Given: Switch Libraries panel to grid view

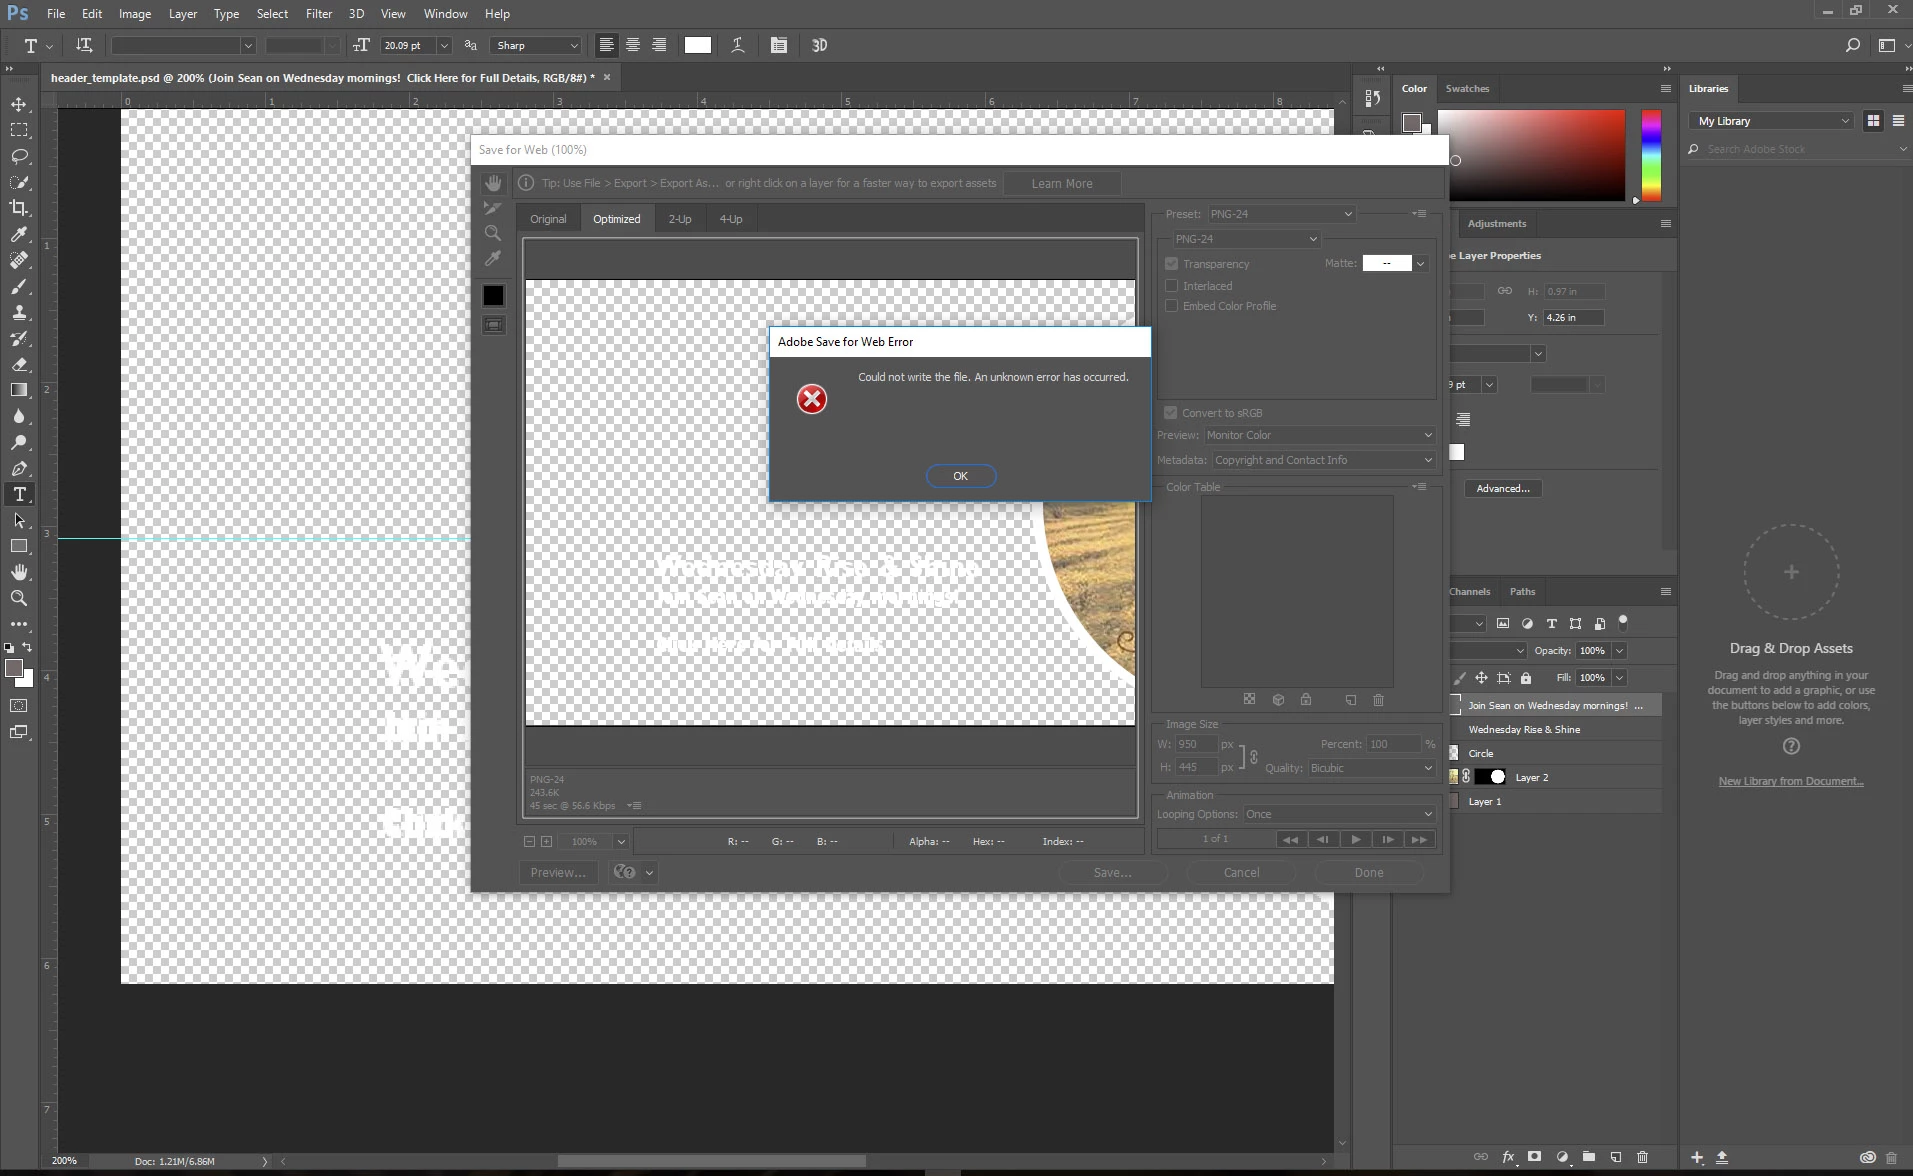Looking at the screenshot, I should coord(1873,121).
